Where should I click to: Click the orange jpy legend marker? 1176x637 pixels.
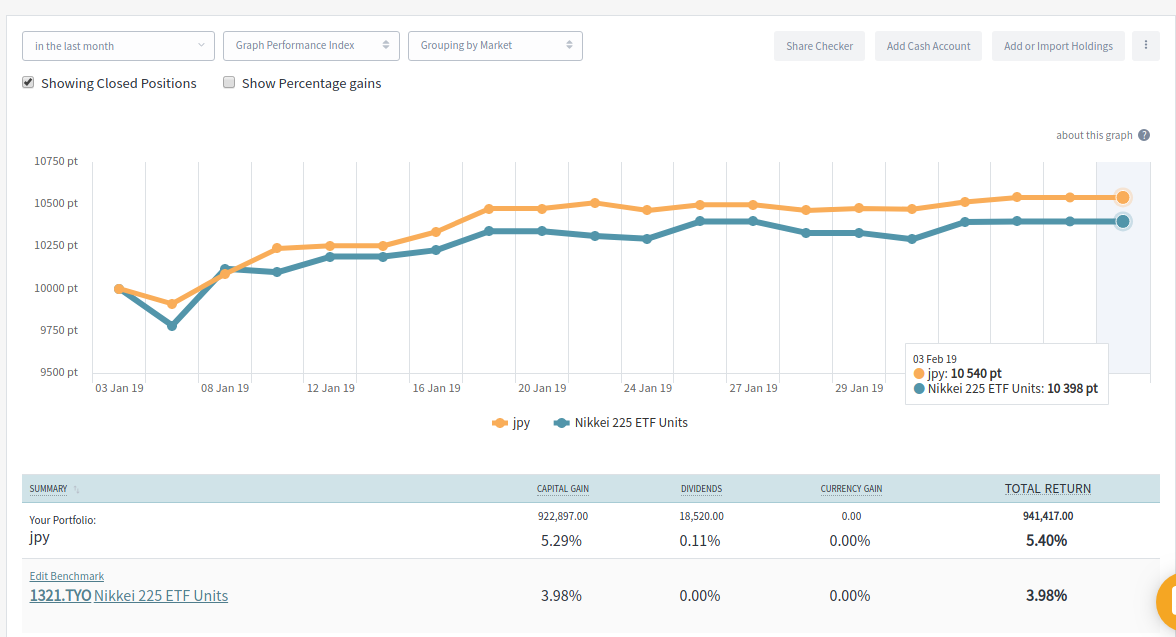500,423
